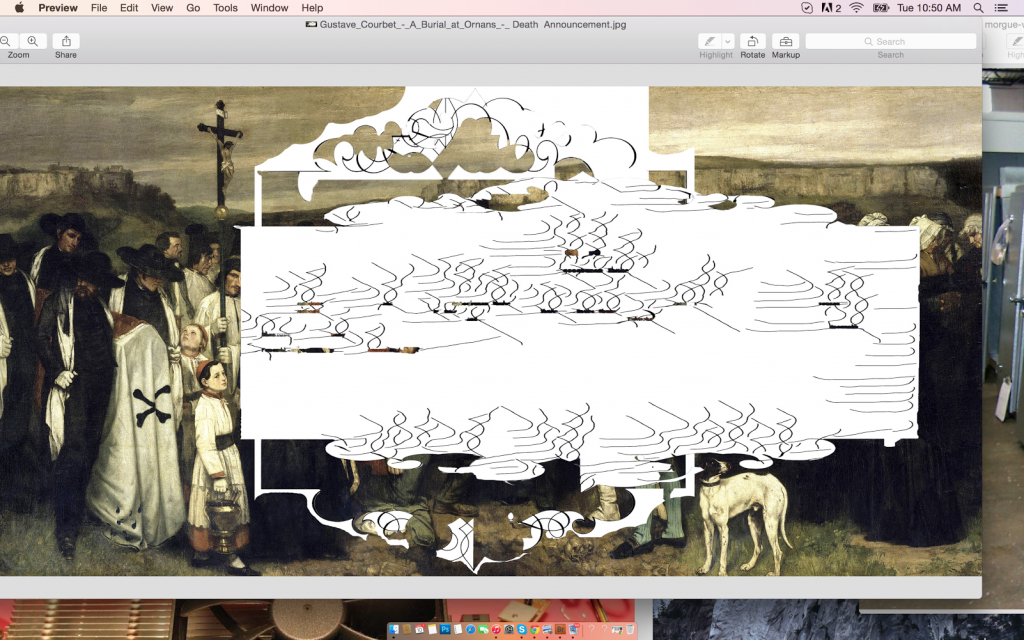
Task: Open the Window menu
Action: (270, 8)
